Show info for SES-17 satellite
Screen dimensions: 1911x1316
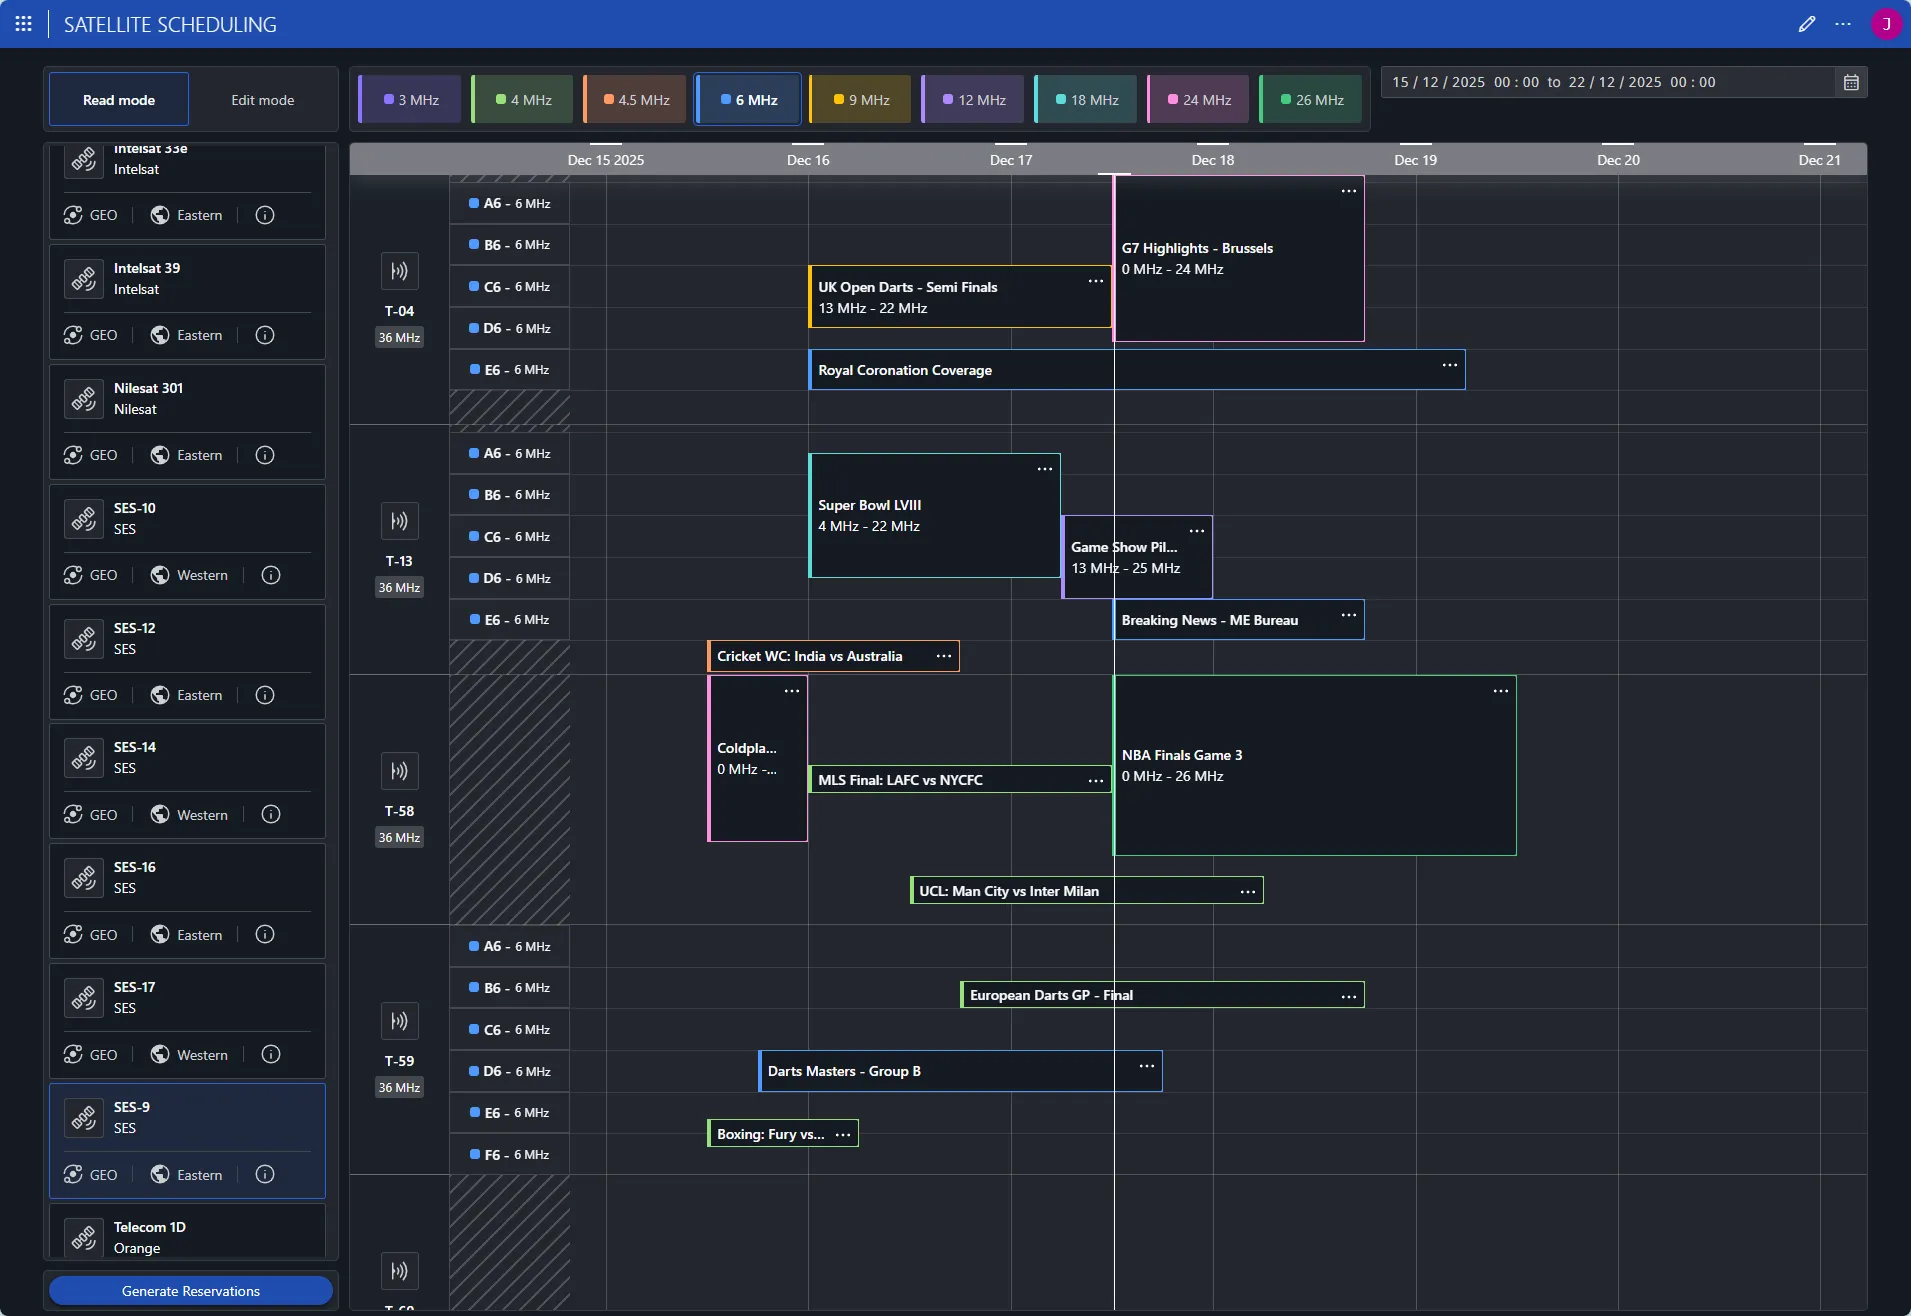(x=271, y=1054)
